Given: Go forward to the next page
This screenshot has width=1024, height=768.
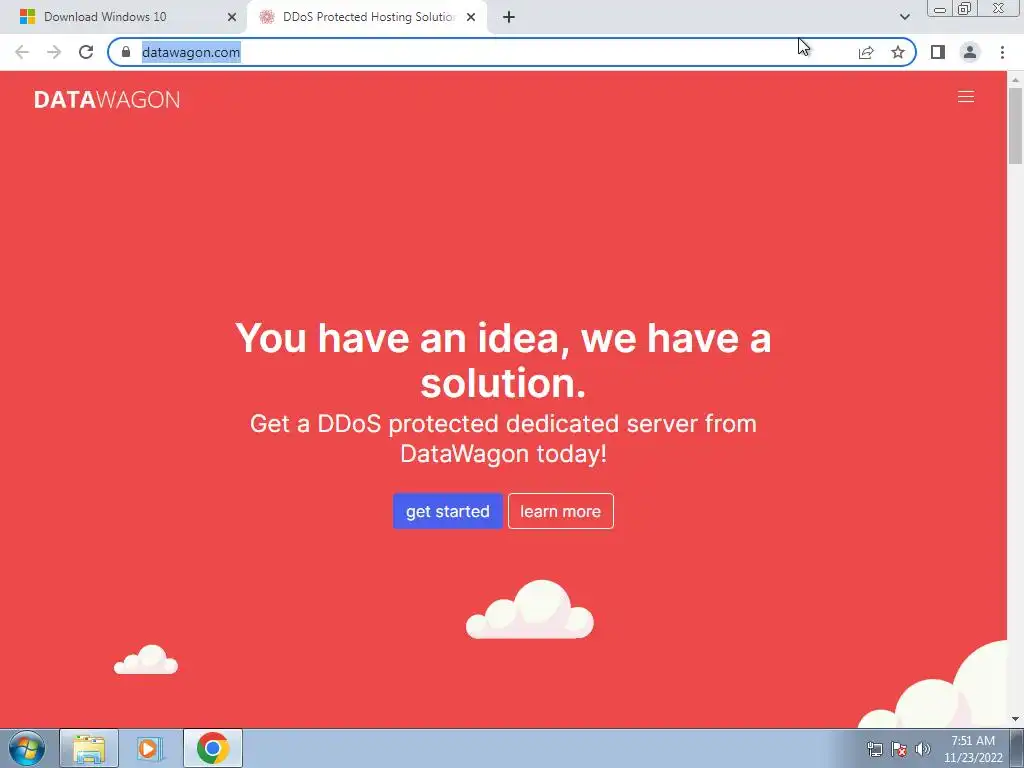Looking at the screenshot, I should pyautogui.click(x=54, y=52).
